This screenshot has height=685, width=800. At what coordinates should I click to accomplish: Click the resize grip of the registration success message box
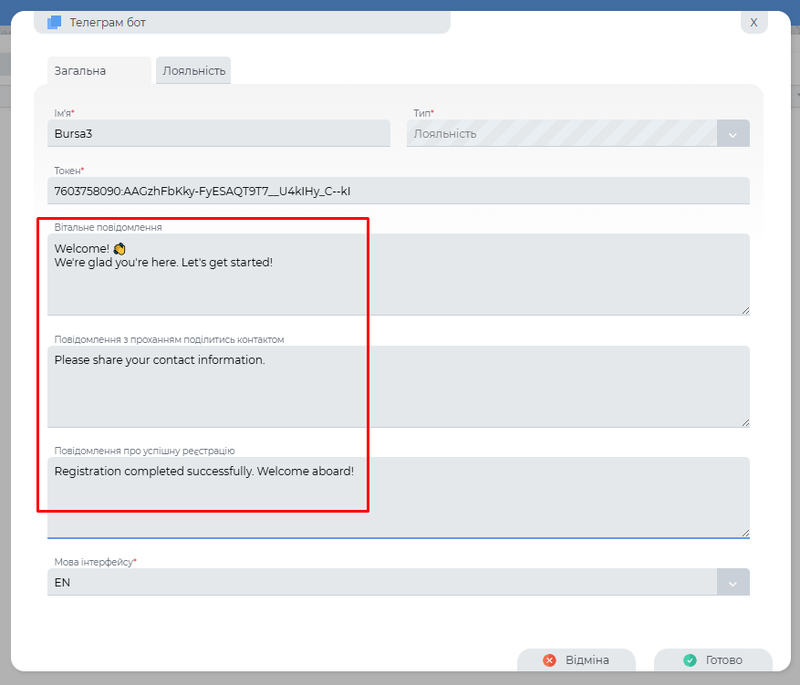(745, 533)
